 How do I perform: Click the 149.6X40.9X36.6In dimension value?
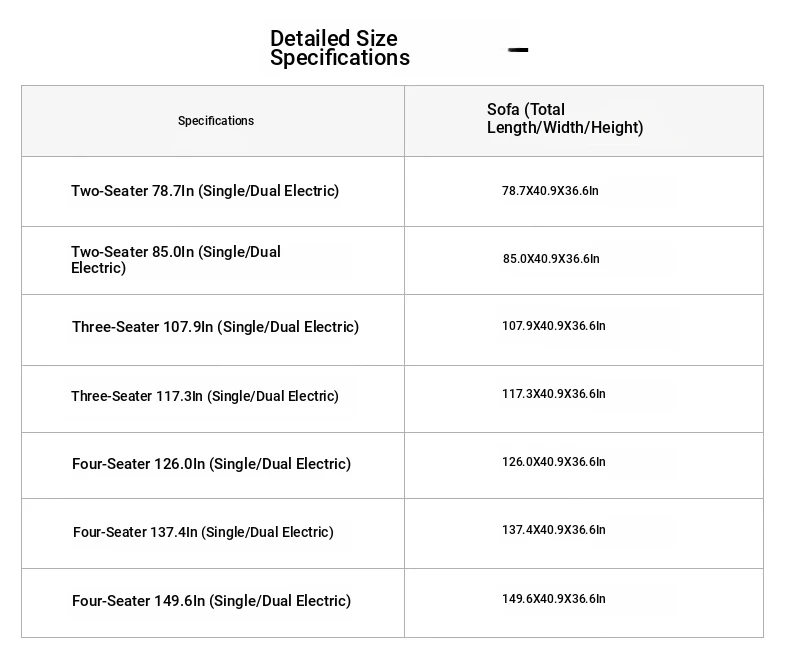pos(554,599)
